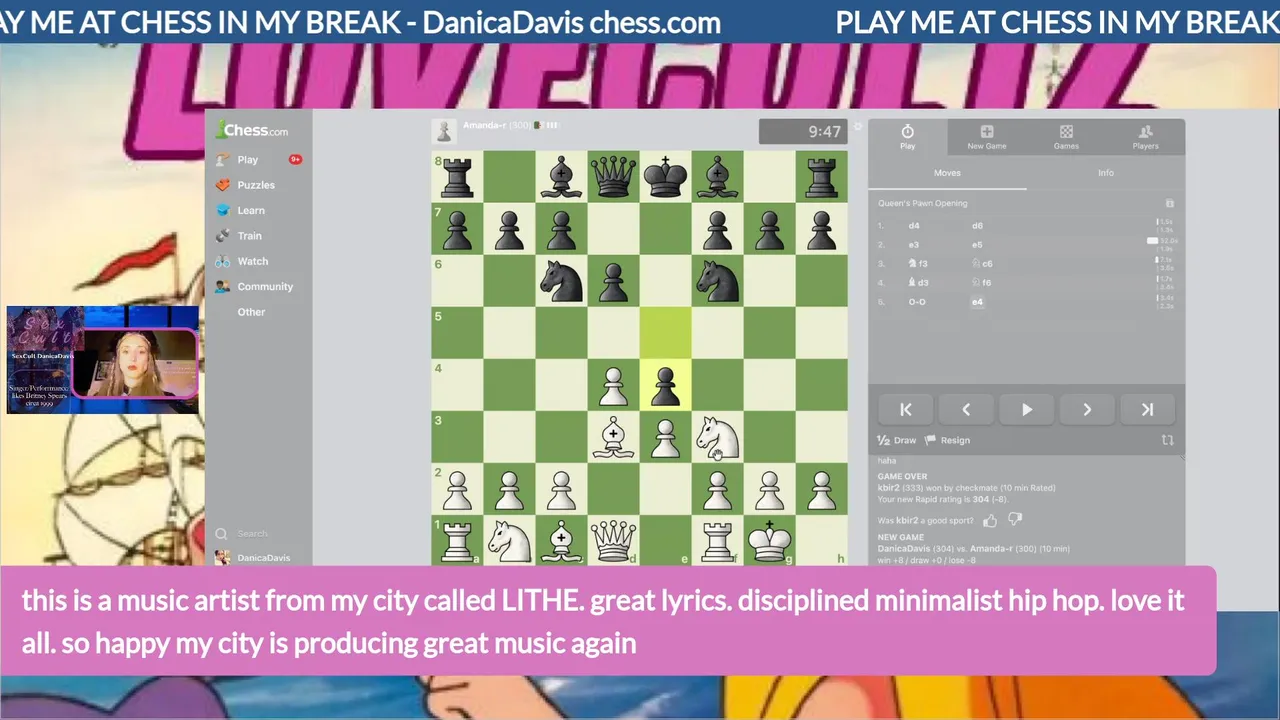1280x720 pixels.
Task: Go forward one move
Action: coord(1087,409)
